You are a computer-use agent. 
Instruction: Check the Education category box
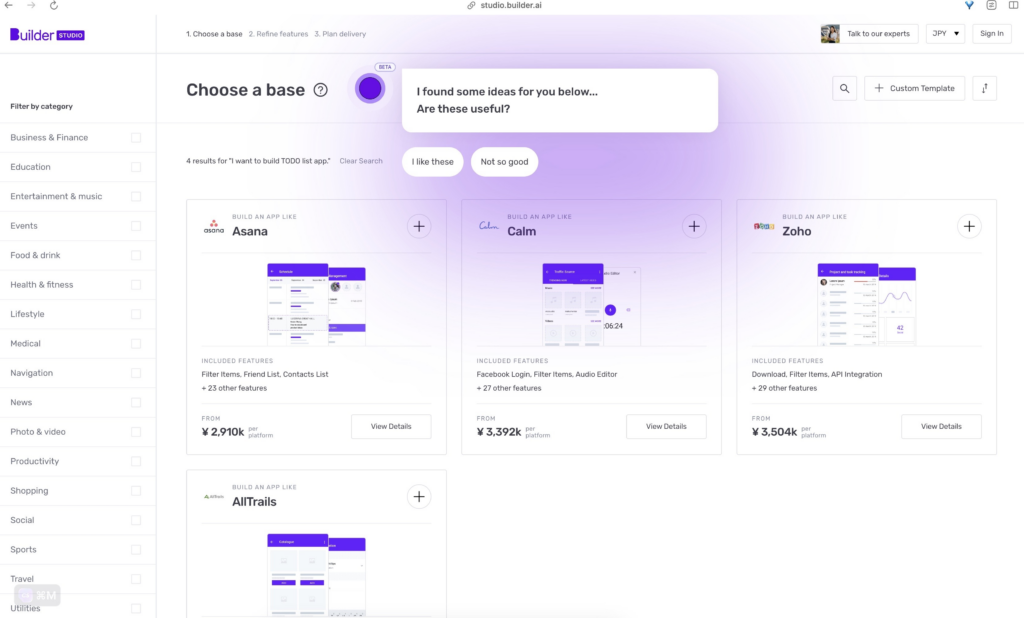[x=136, y=167]
